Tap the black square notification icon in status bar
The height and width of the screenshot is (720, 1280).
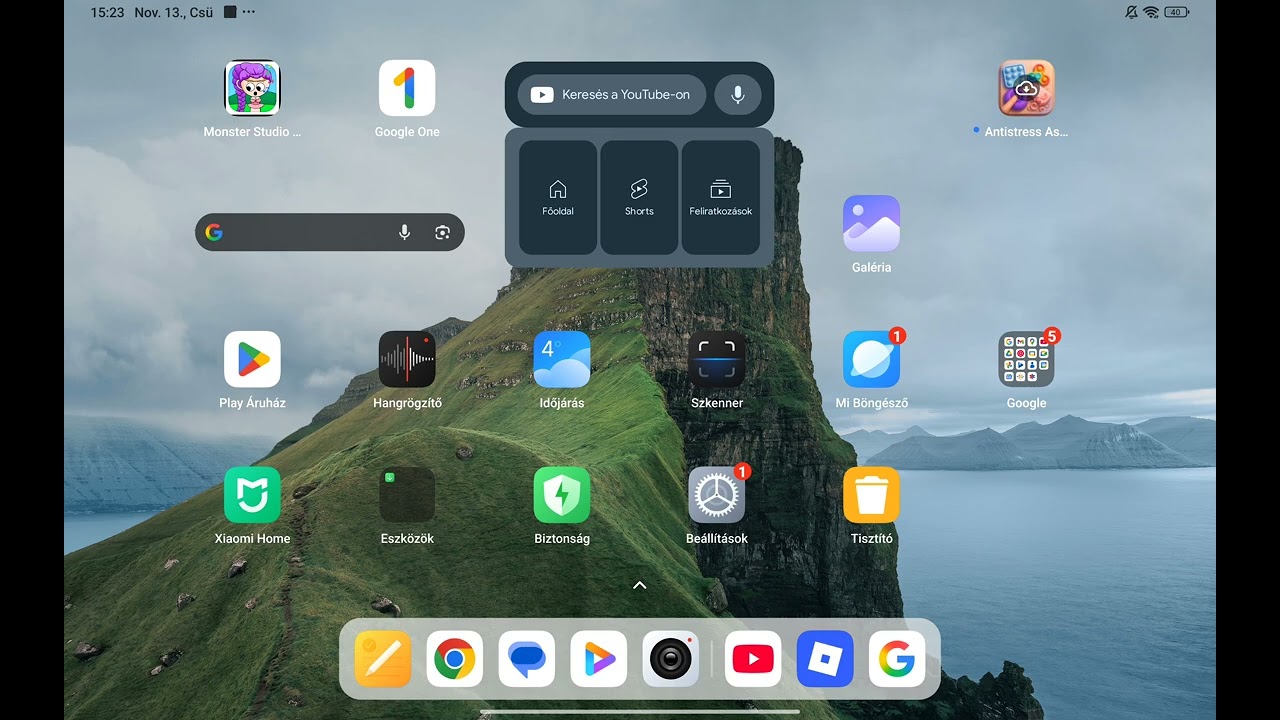[230, 12]
